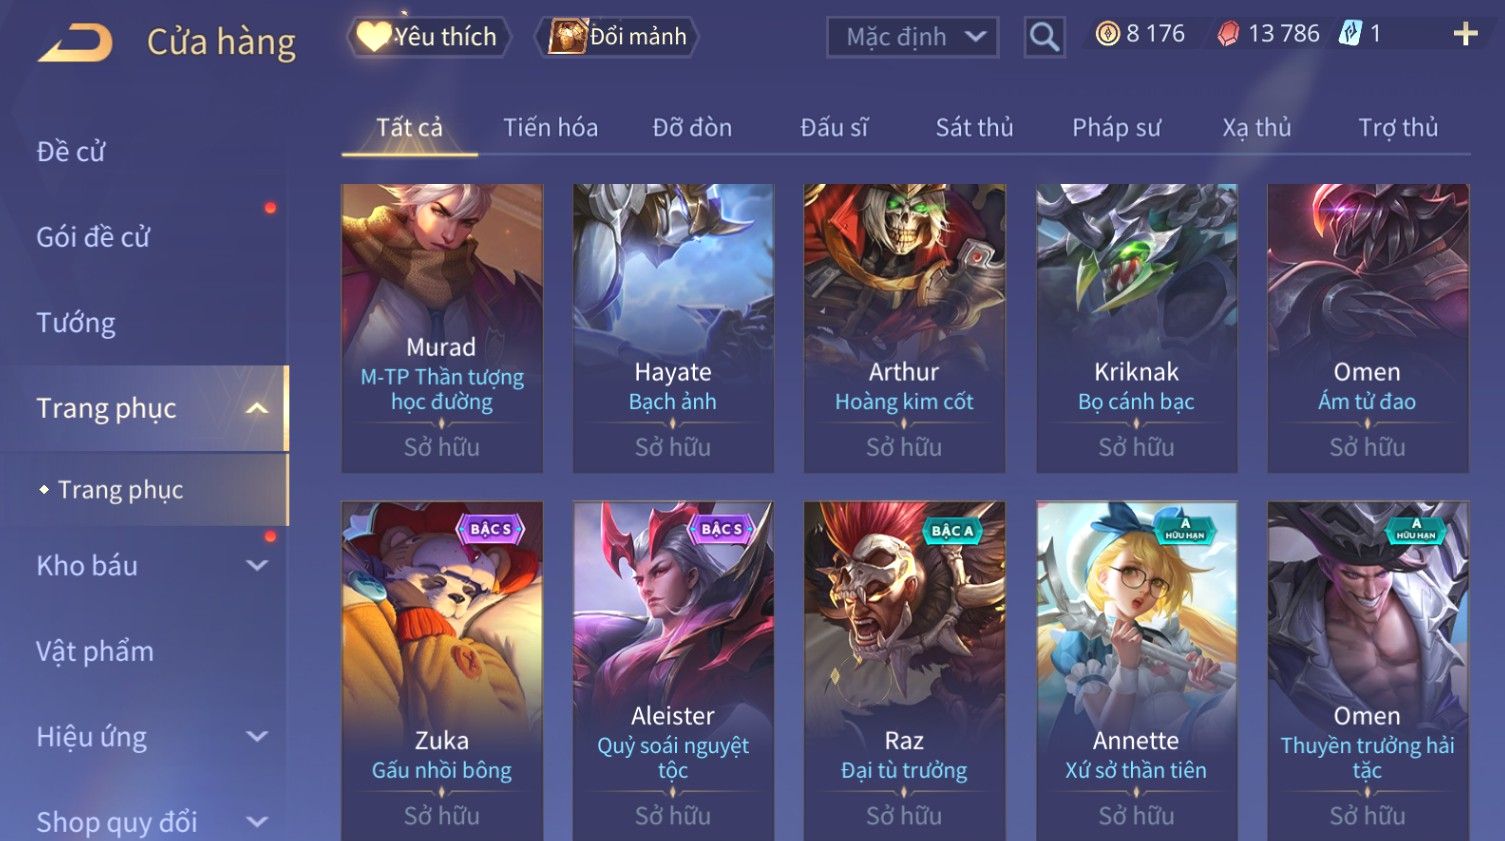The width and height of the screenshot is (1505, 841).
Task: Select the Murad M-TP Thần tượng skin card
Action: coord(442,328)
